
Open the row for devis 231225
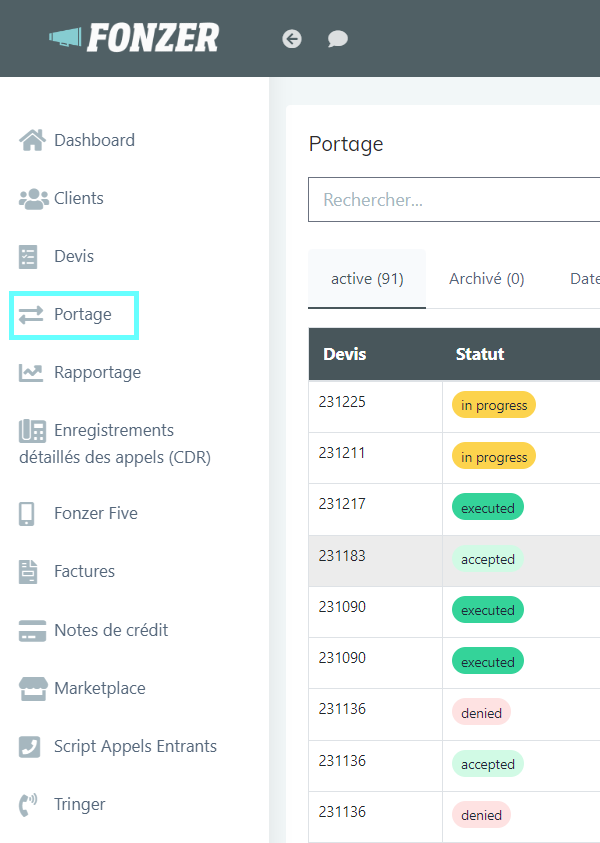[x=454, y=406]
